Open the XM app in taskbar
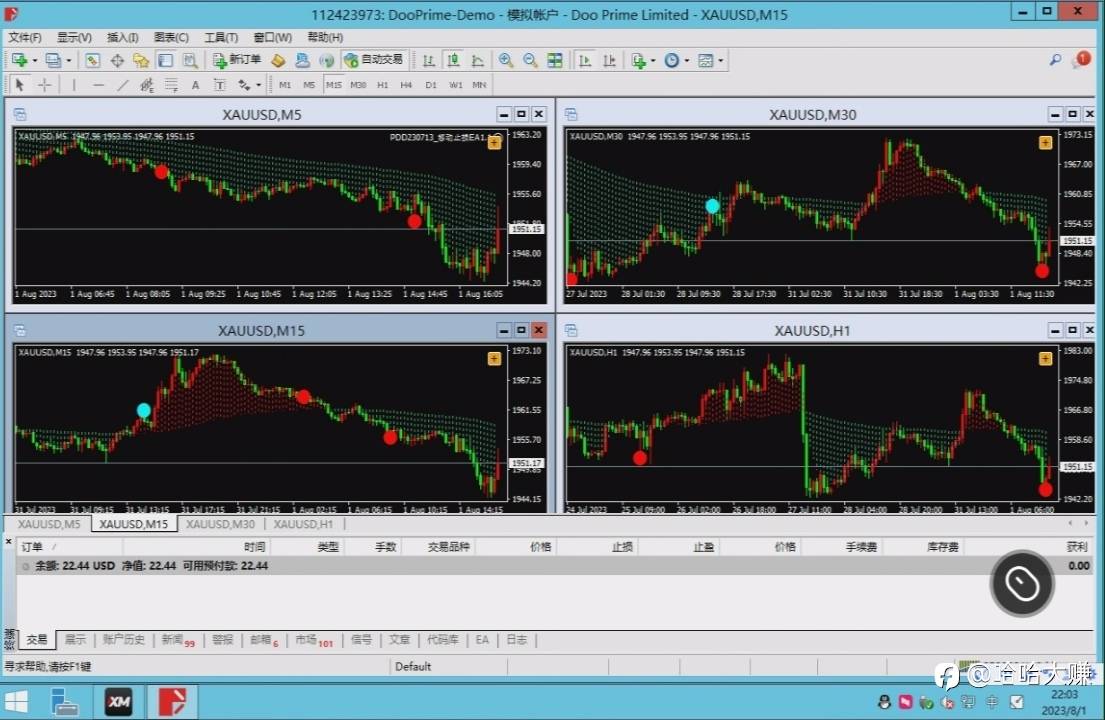 point(118,702)
